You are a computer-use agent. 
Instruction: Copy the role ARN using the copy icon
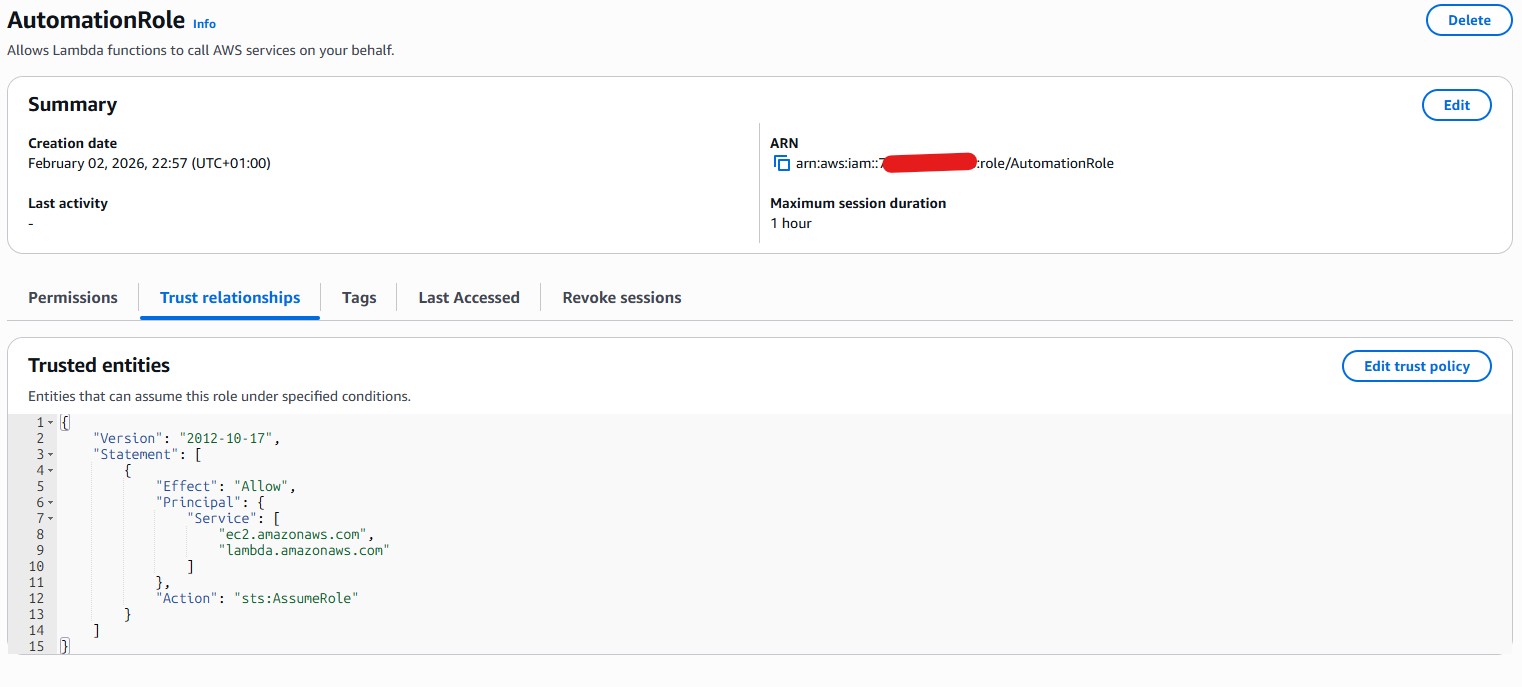[782, 163]
